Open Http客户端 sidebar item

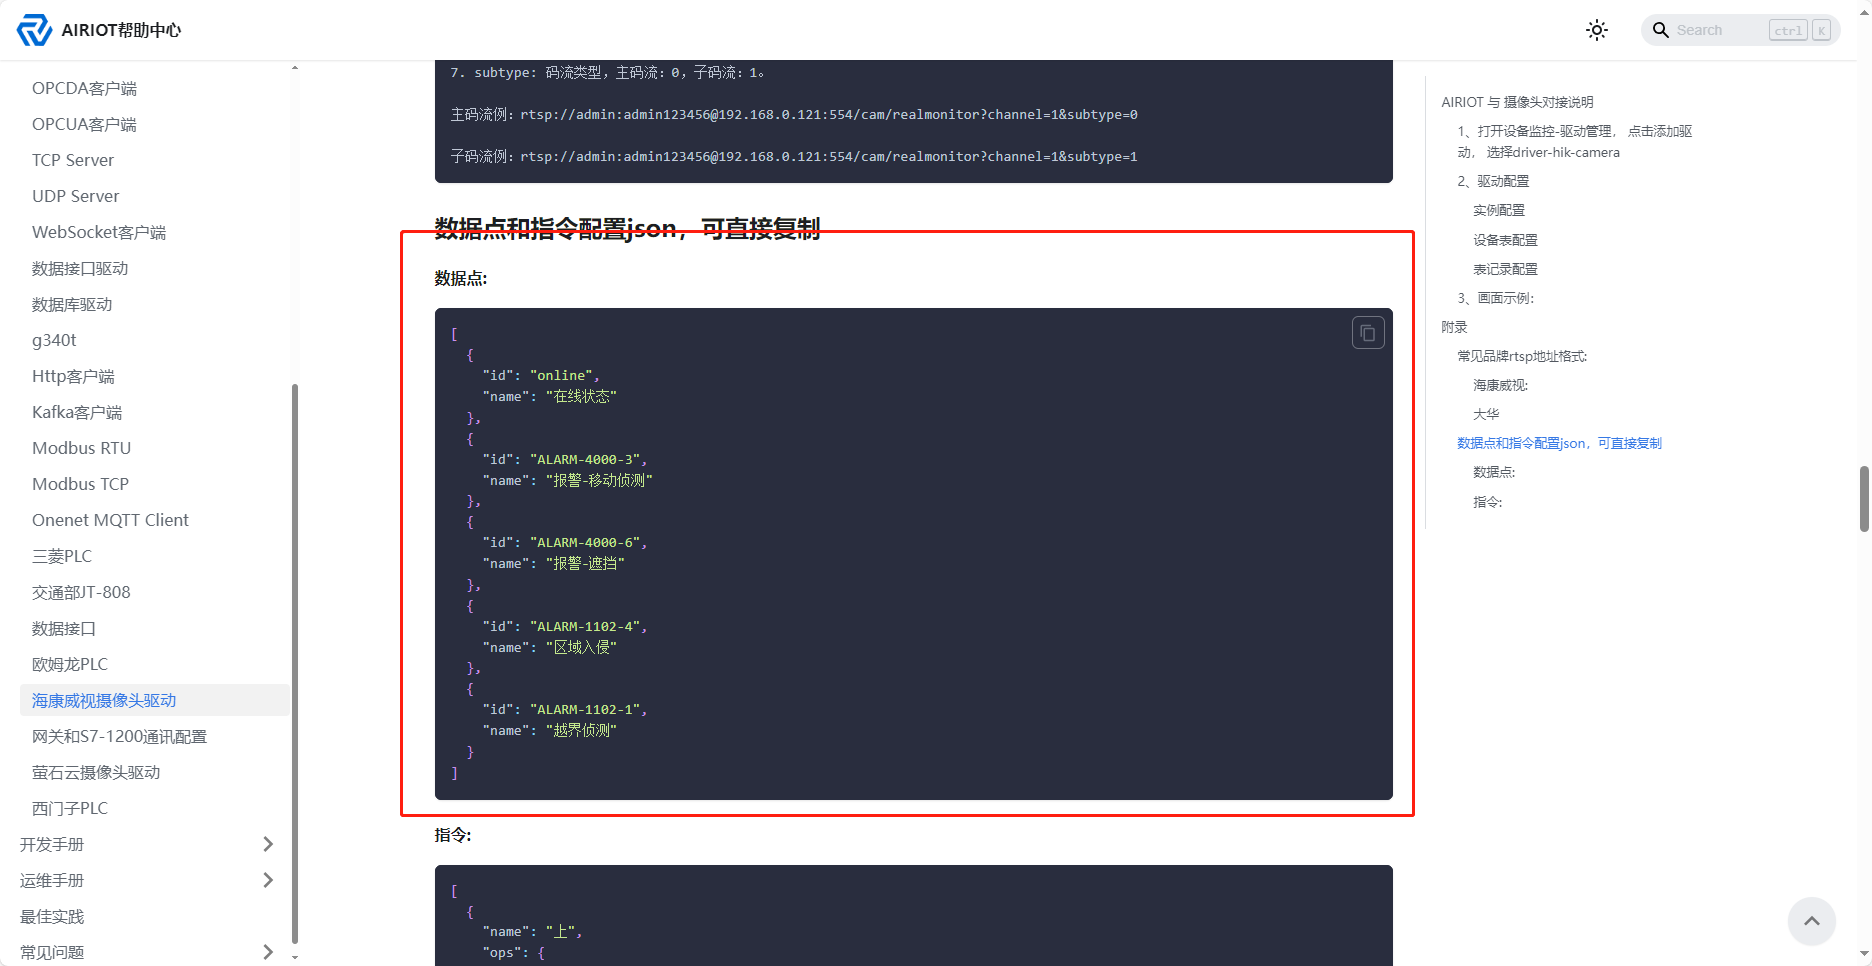click(73, 376)
